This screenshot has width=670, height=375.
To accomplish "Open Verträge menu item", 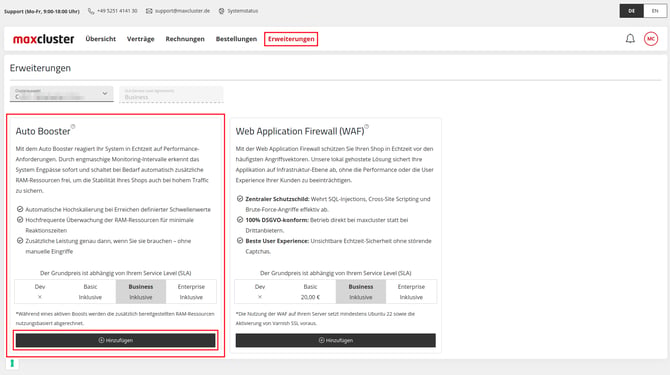I will tap(141, 39).
